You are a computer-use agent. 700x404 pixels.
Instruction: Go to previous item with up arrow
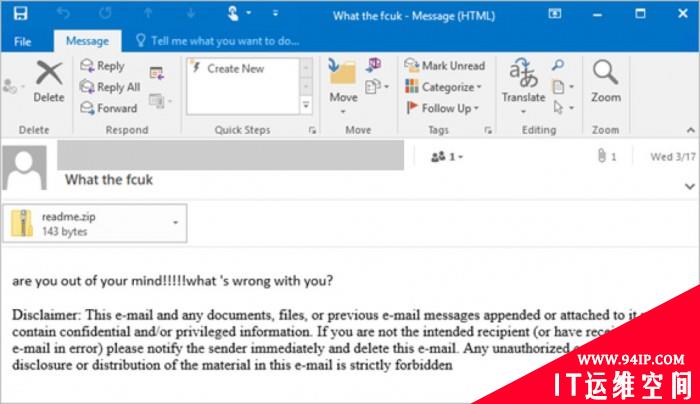(x=148, y=13)
